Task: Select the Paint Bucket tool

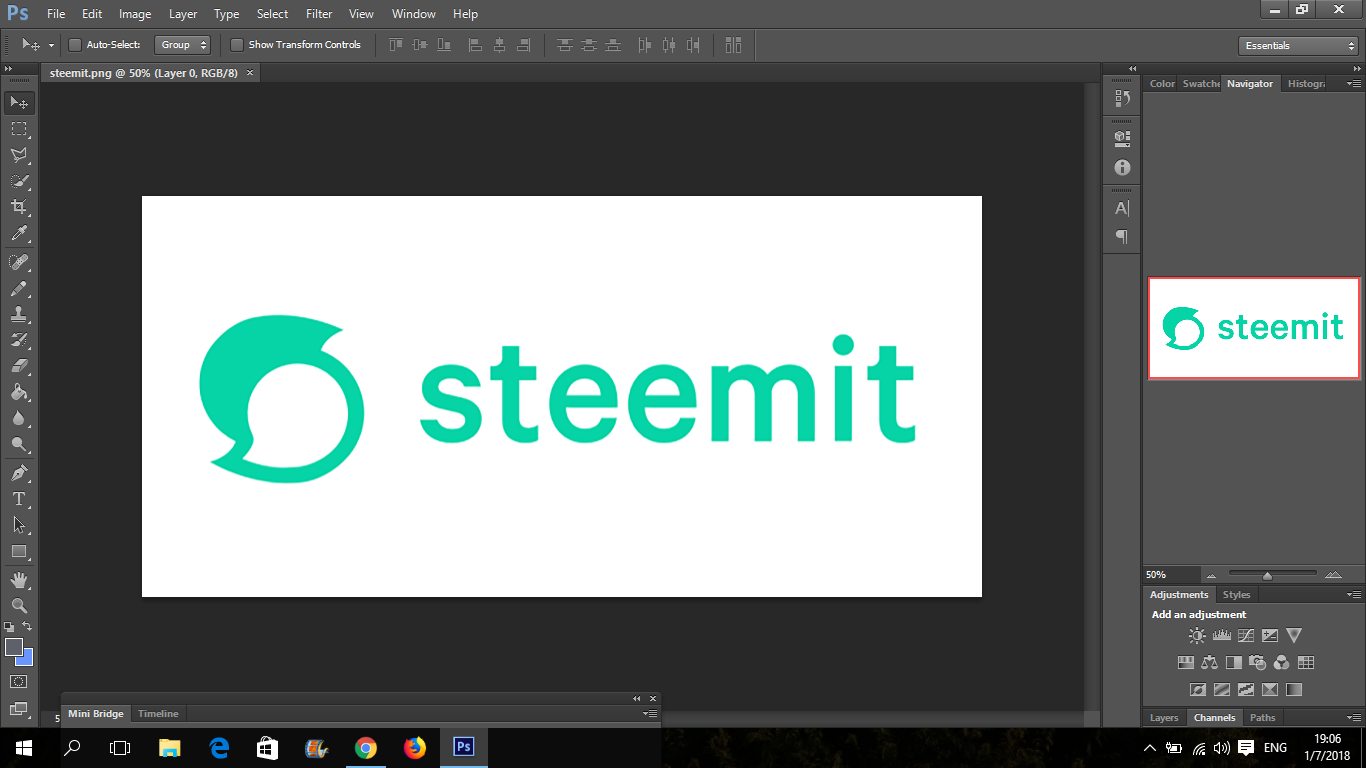Action: 19,392
